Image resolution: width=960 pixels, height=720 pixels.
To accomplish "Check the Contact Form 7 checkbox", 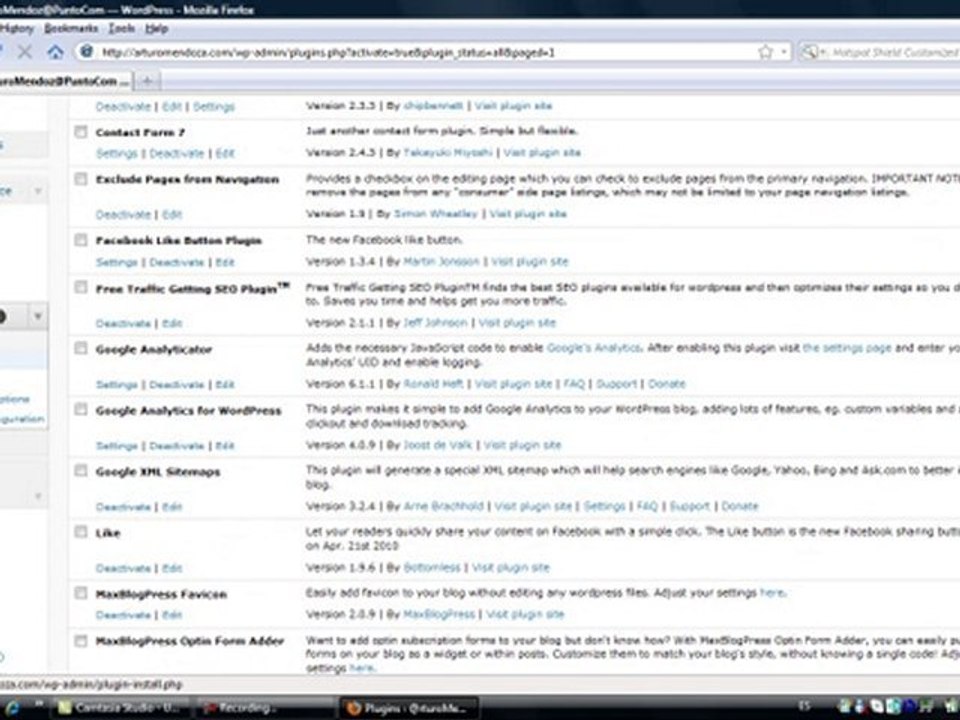I will click(x=81, y=132).
